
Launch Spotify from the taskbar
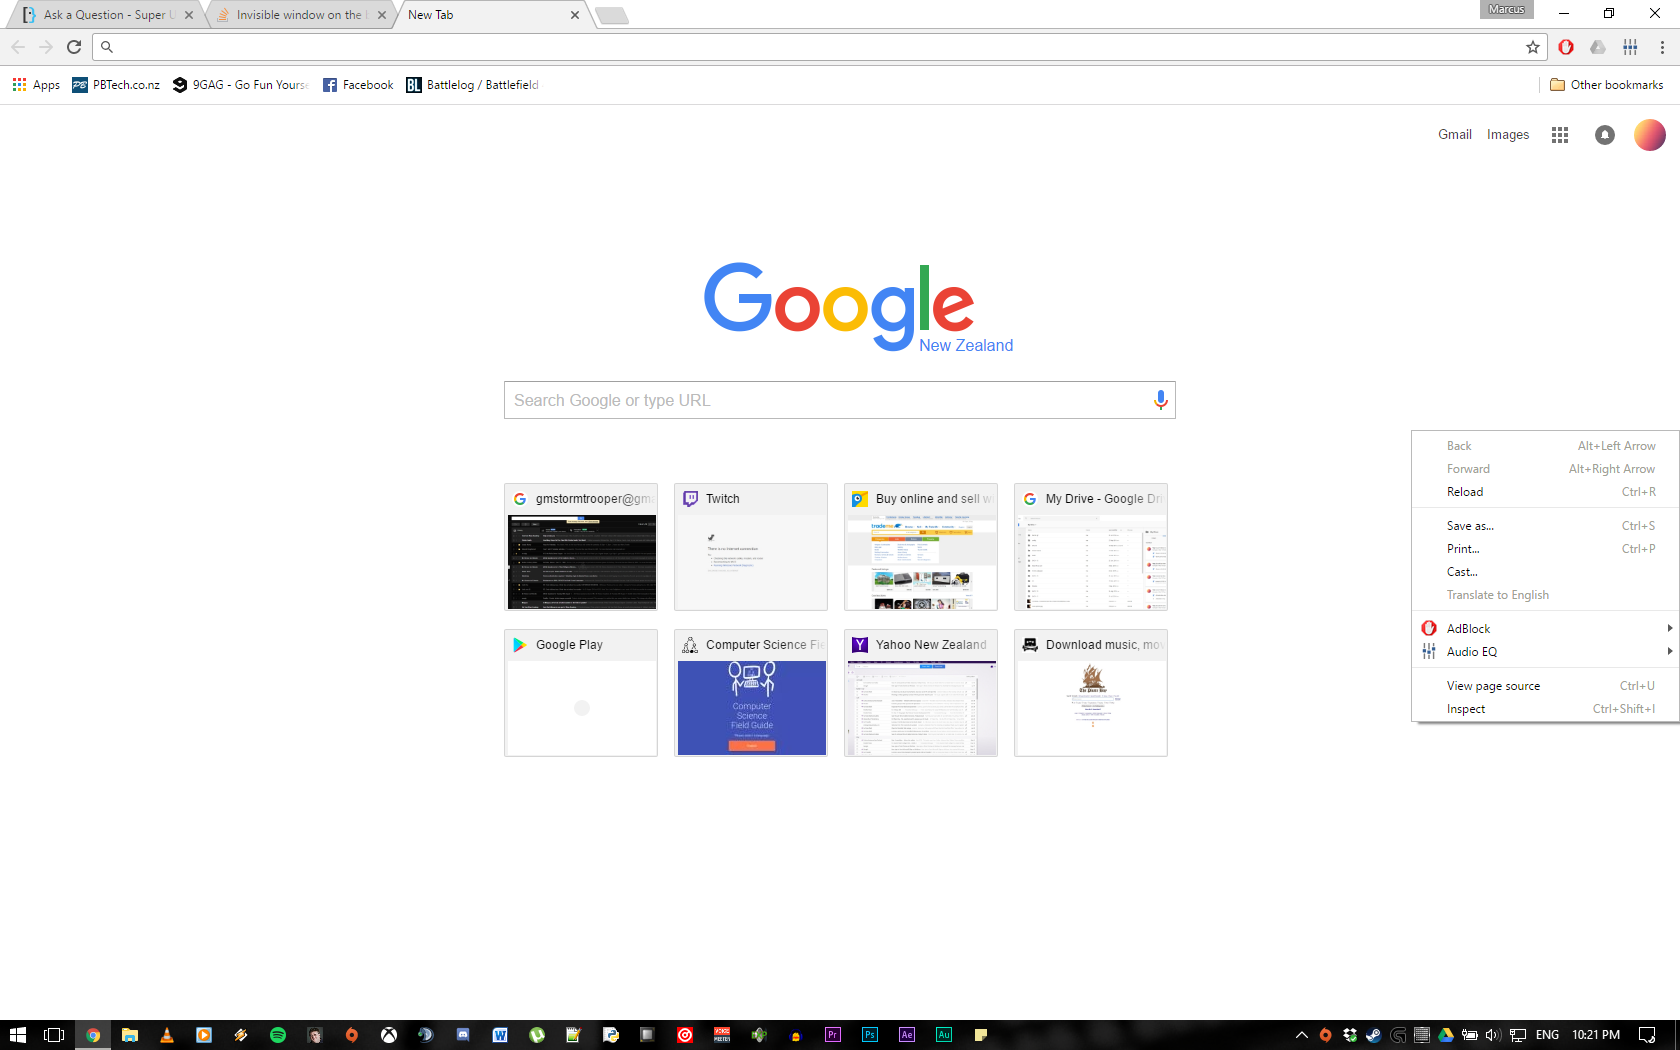pos(279,1035)
